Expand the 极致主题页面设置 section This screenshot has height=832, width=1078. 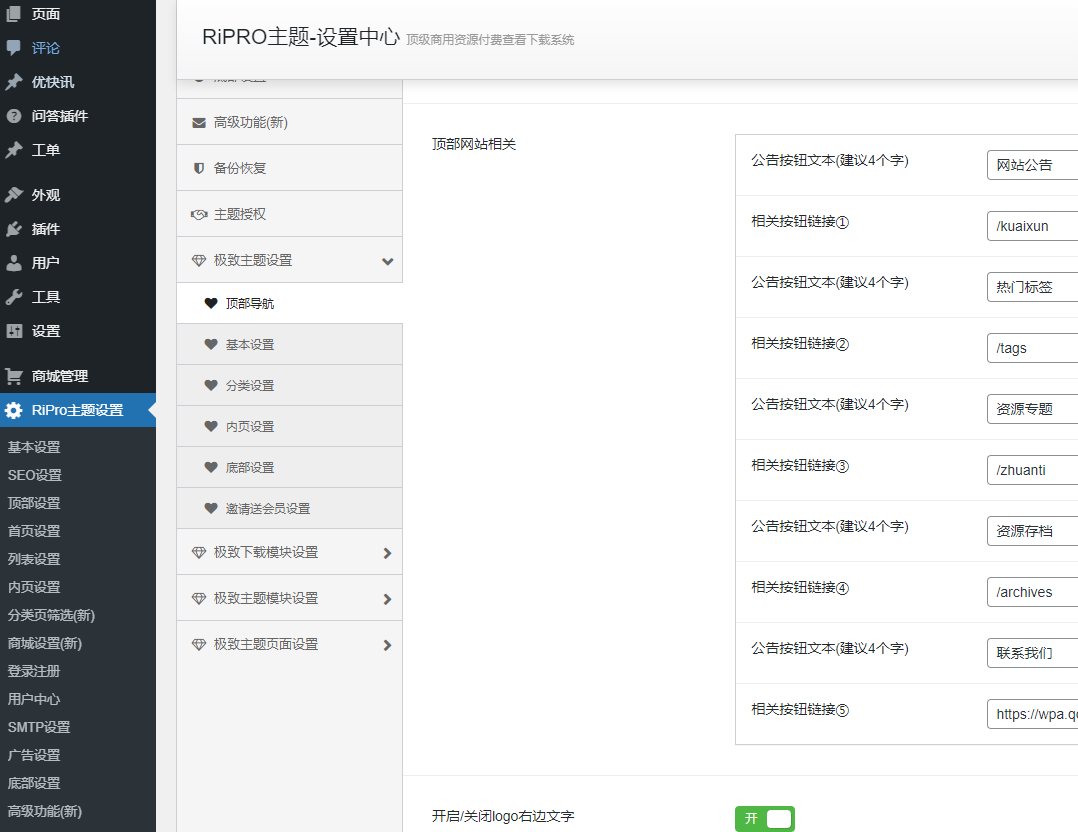point(387,645)
